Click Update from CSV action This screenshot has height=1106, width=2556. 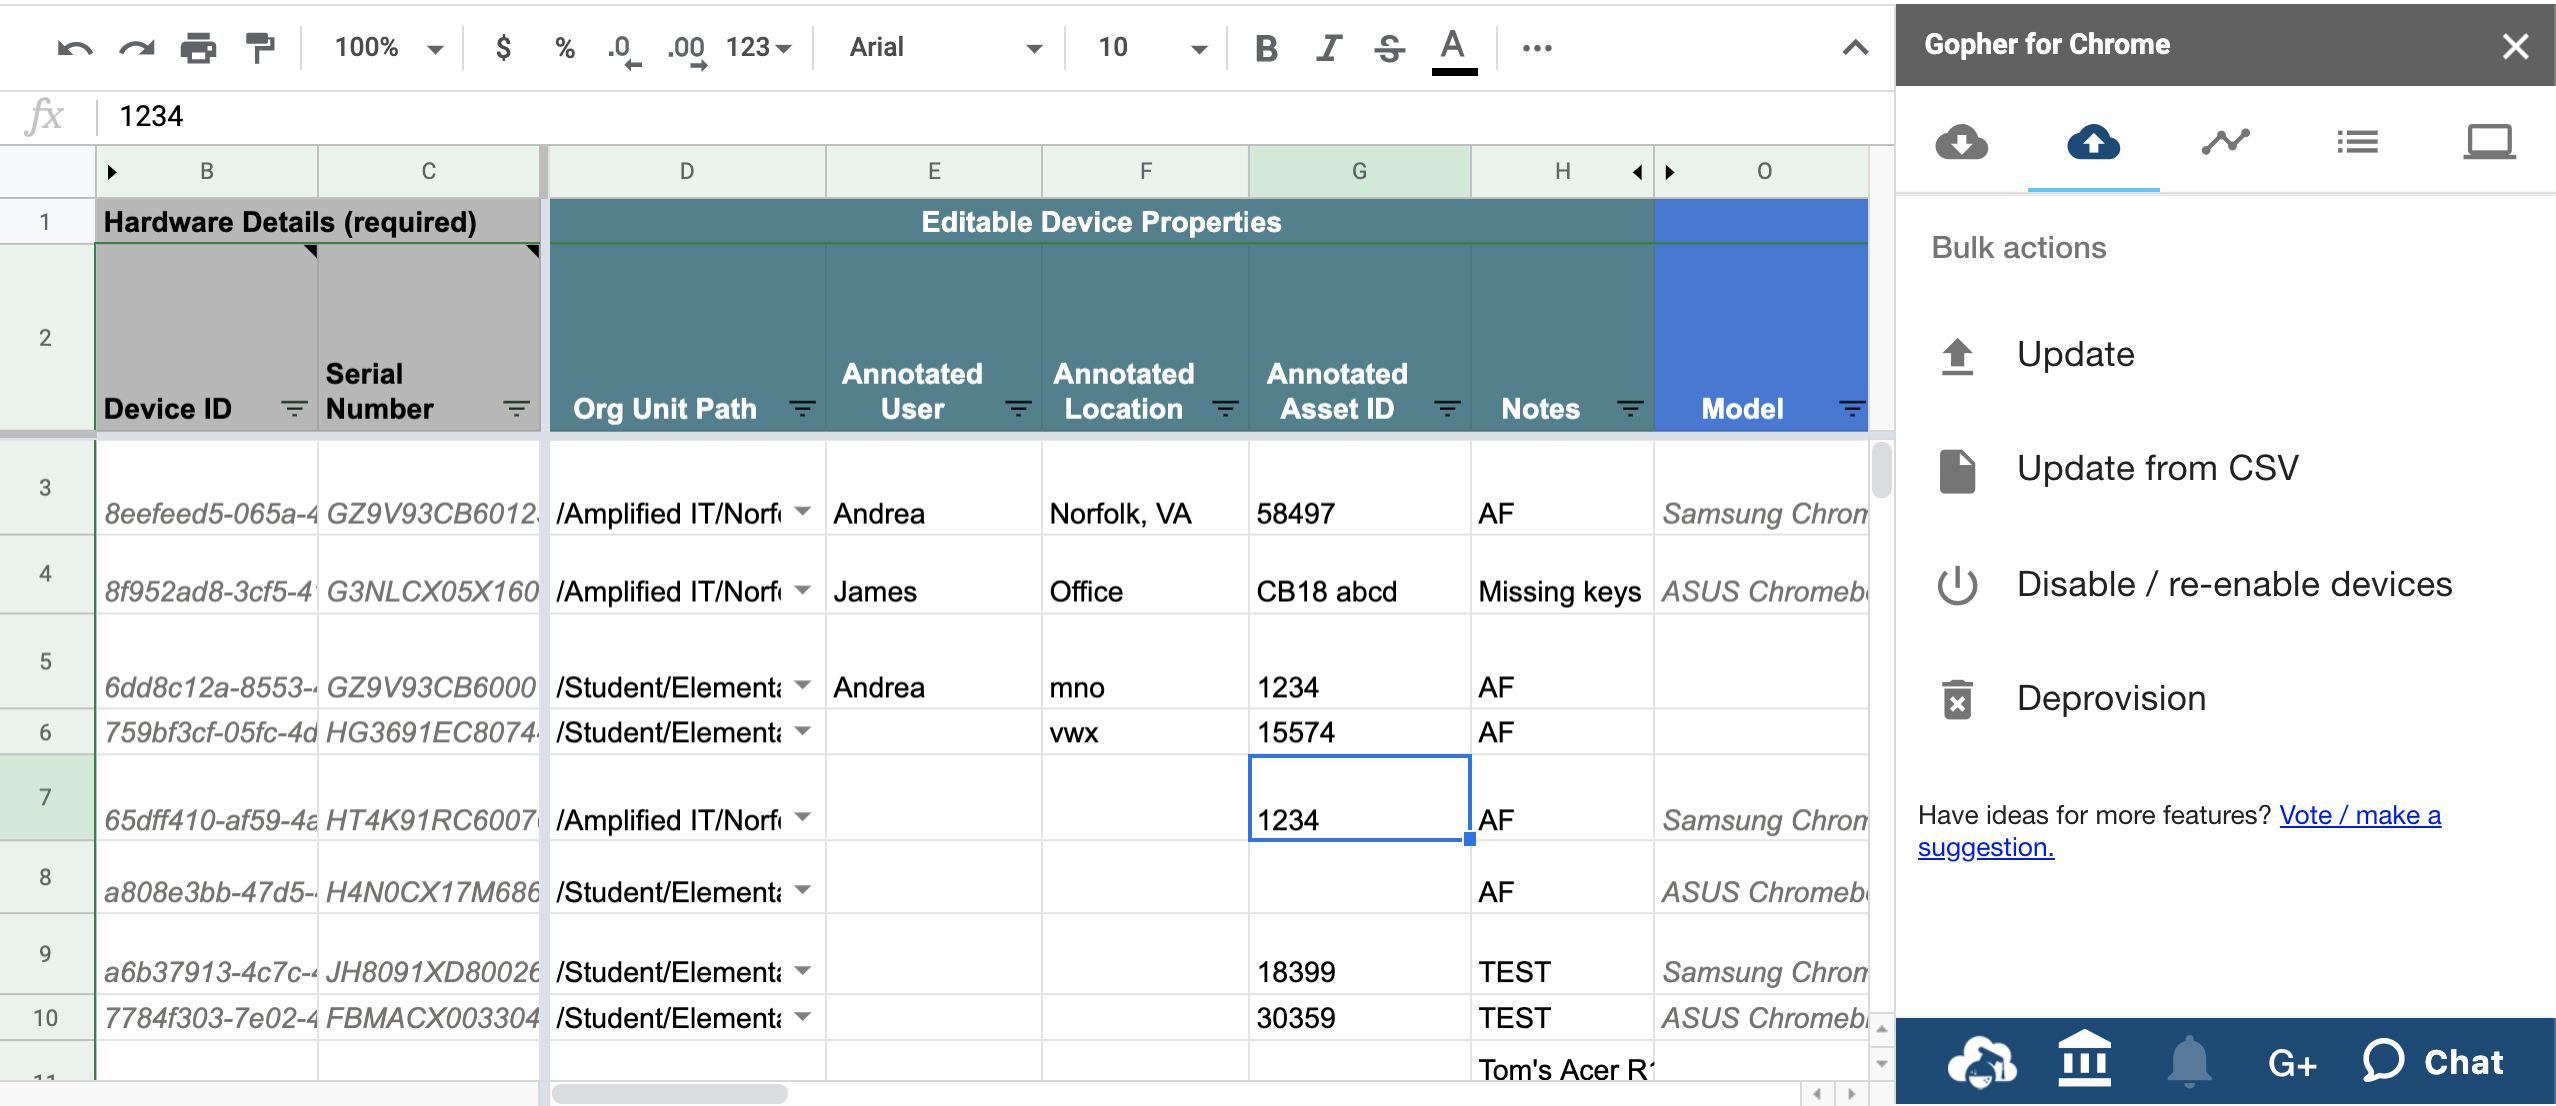[2157, 469]
